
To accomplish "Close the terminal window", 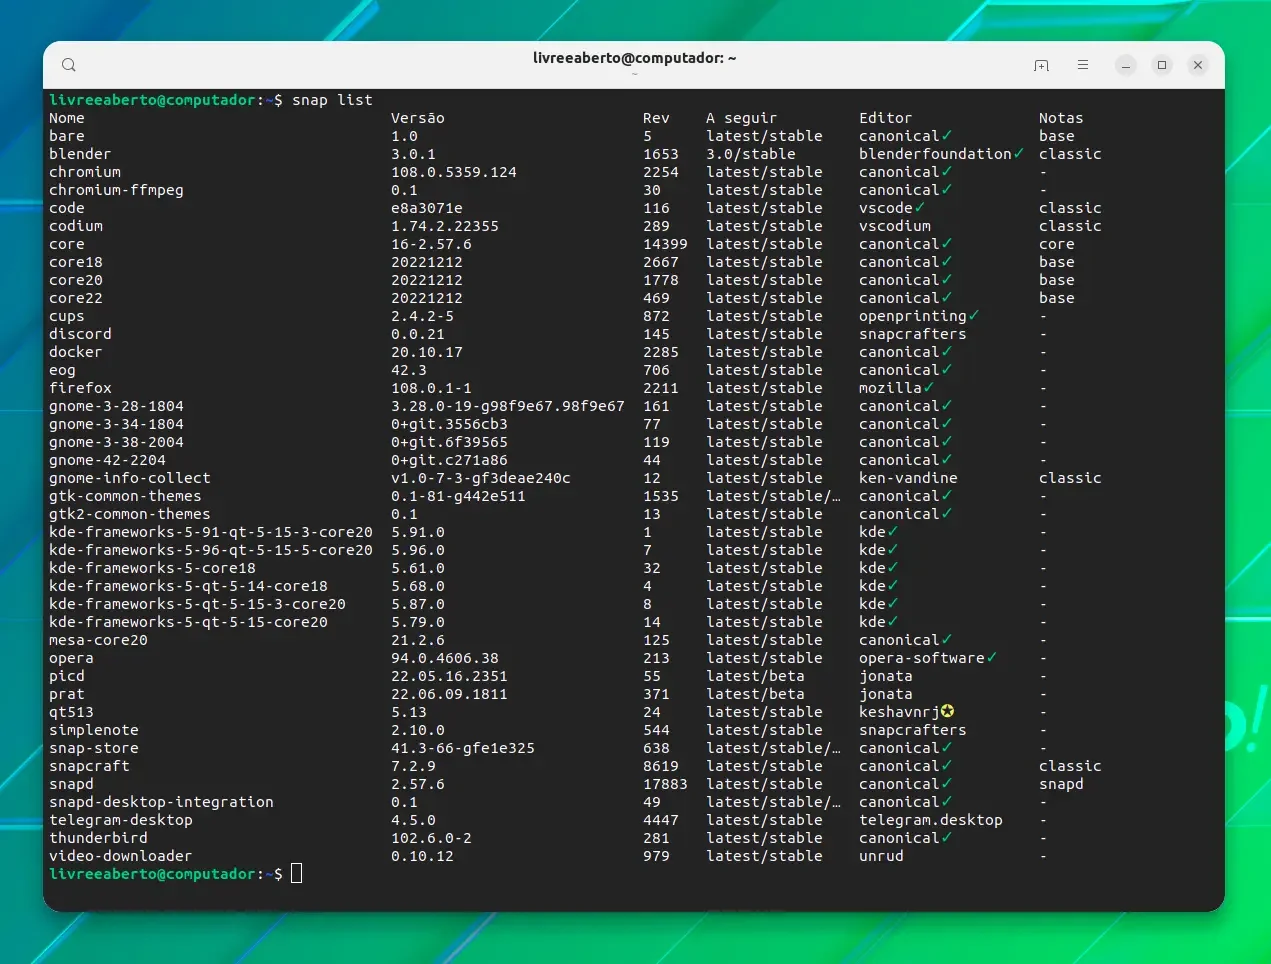I will [1198, 65].
